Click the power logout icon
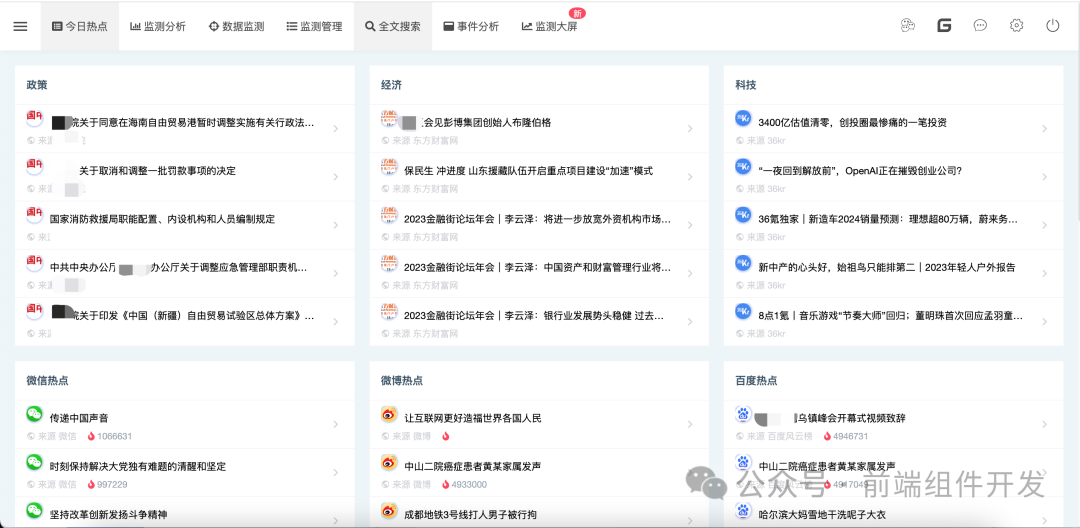The width and height of the screenshot is (1080, 528). [1052, 25]
